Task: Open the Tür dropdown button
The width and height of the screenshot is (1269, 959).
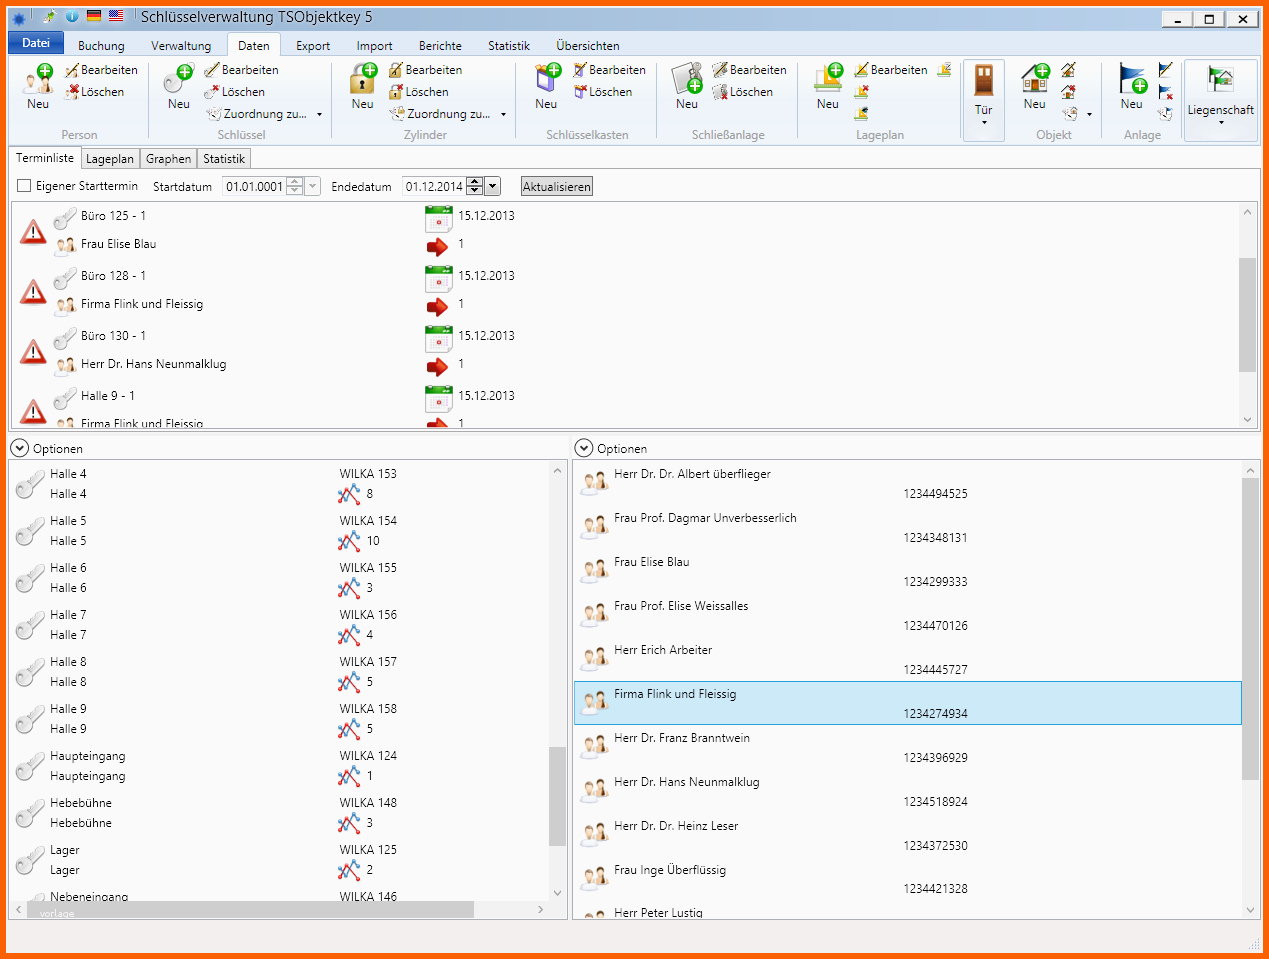Action: click(984, 100)
